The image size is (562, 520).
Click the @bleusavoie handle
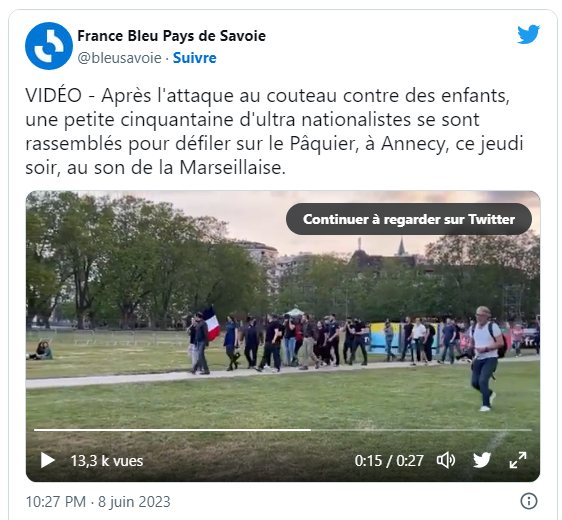click(119, 58)
